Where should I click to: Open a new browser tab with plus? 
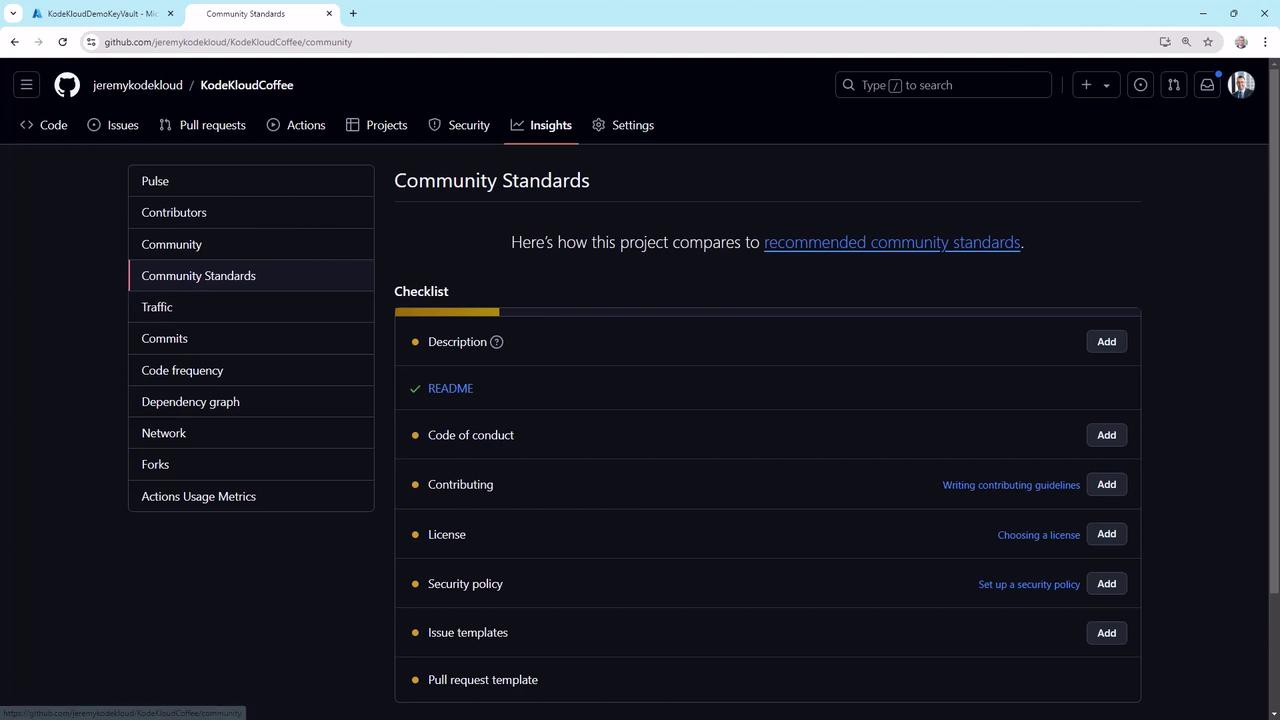click(x=353, y=13)
